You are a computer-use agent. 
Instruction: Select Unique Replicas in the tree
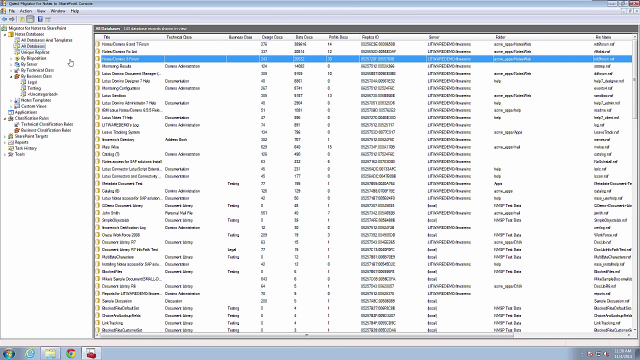(35, 52)
